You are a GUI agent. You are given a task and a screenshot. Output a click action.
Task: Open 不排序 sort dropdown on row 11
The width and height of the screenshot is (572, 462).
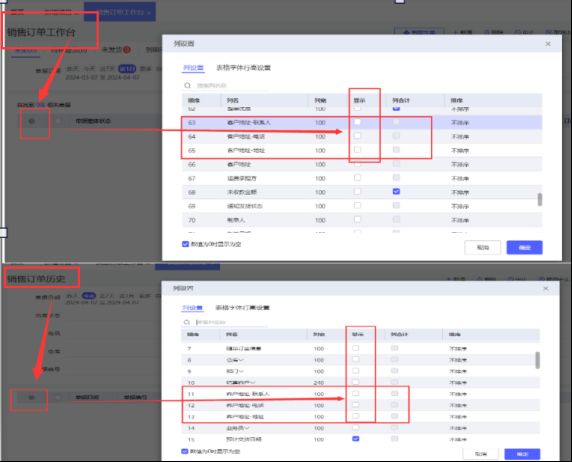(x=458, y=394)
